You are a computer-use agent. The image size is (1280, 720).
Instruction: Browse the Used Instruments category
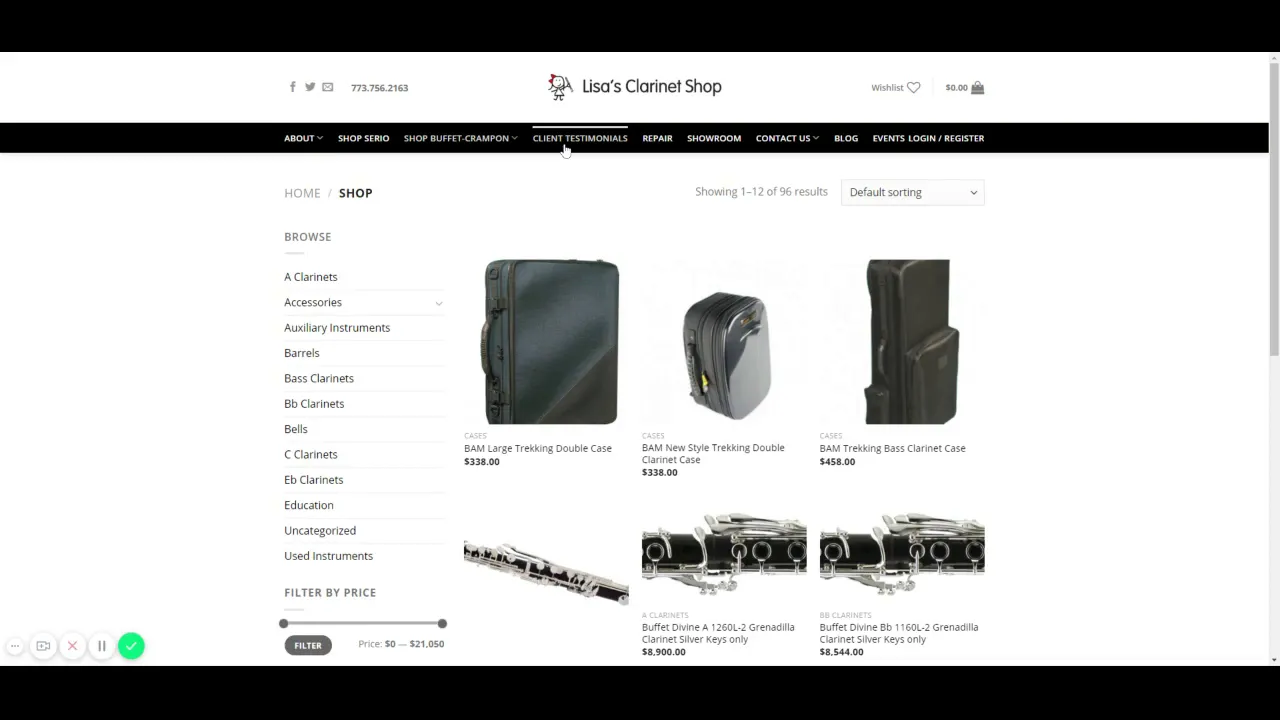click(328, 556)
